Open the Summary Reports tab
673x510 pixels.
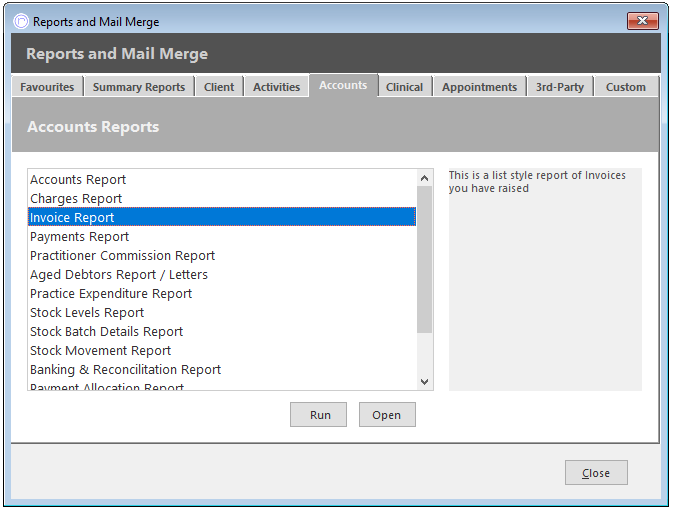point(139,87)
